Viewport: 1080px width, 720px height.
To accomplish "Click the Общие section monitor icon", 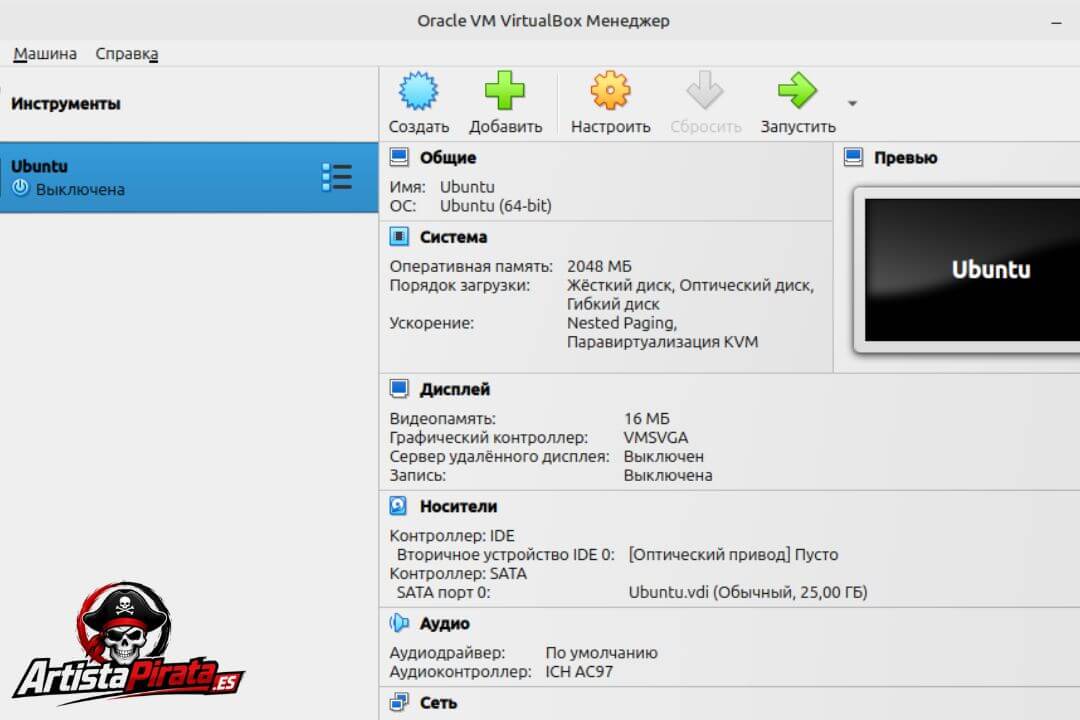I will point(399,157).
